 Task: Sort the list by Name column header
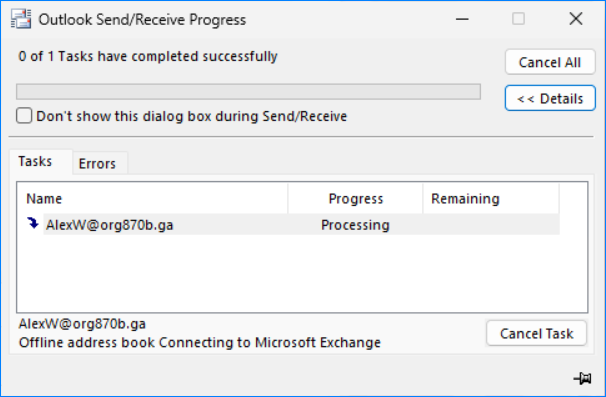coord(153,199)
